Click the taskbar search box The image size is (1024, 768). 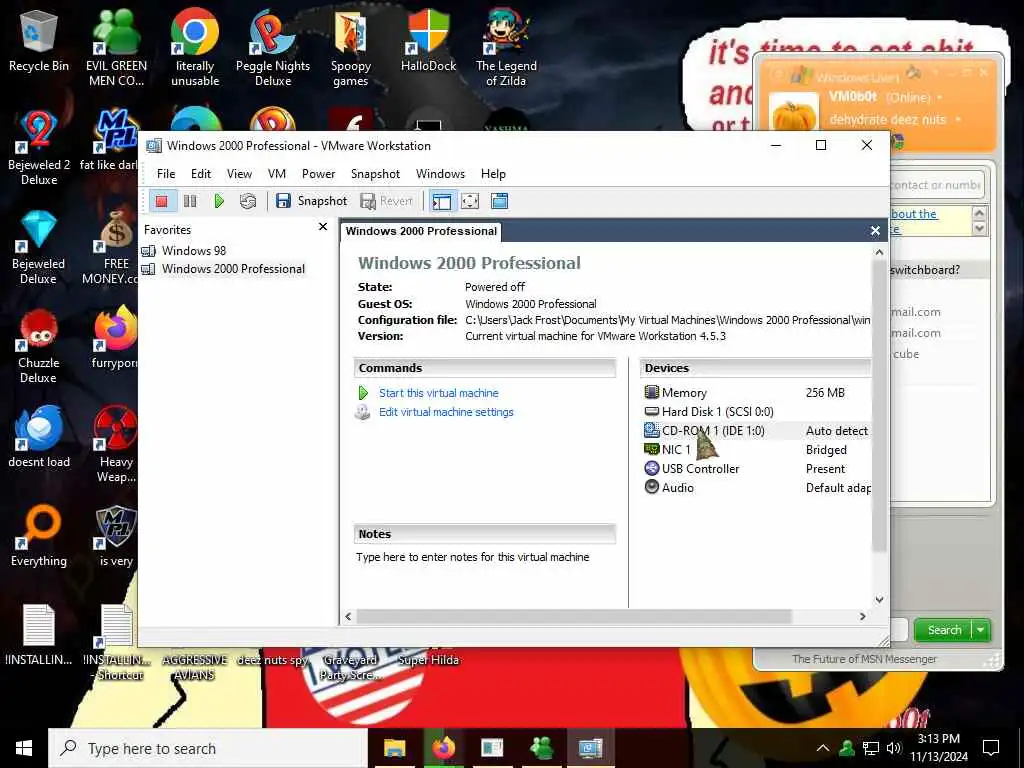(x=208, y=748)
